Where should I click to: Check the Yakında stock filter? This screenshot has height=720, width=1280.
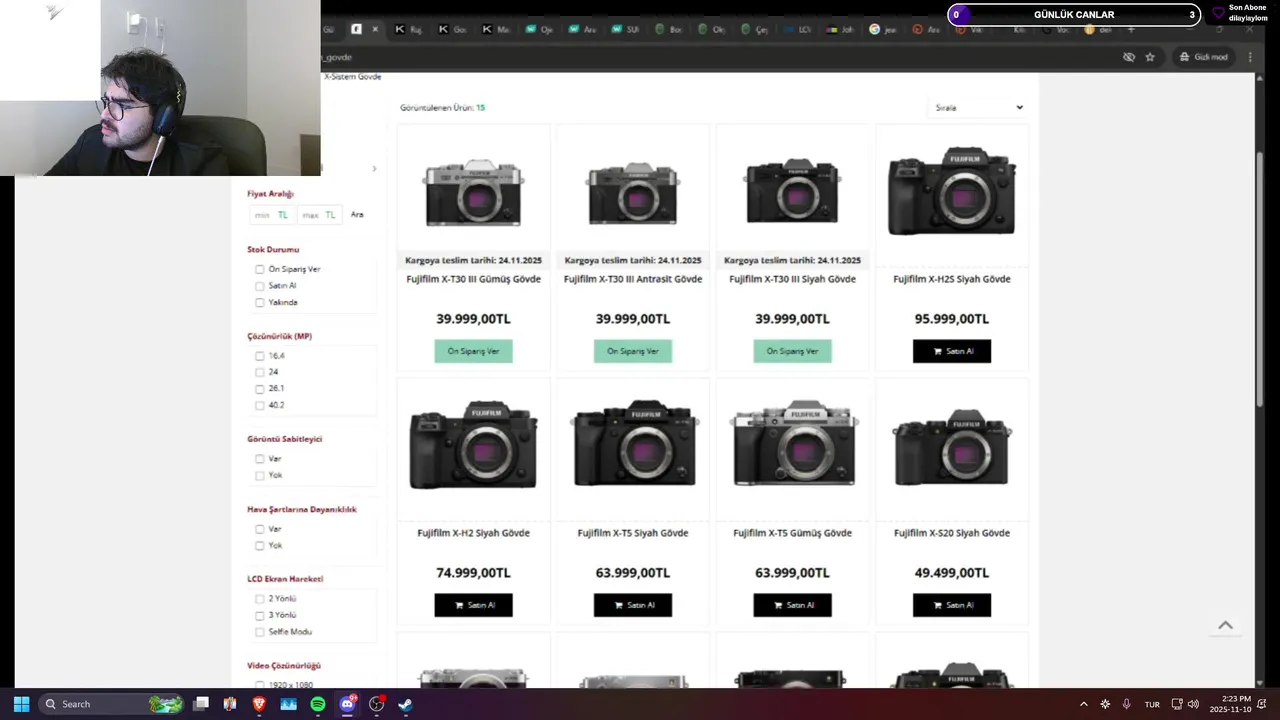260,302
